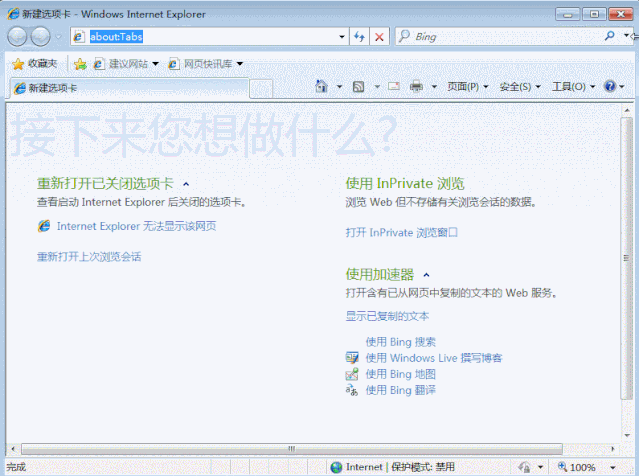Viewport: 639px width, 476px height.
Task: Click the horizontal scrollbar thumb
Action: click(292, 449)
